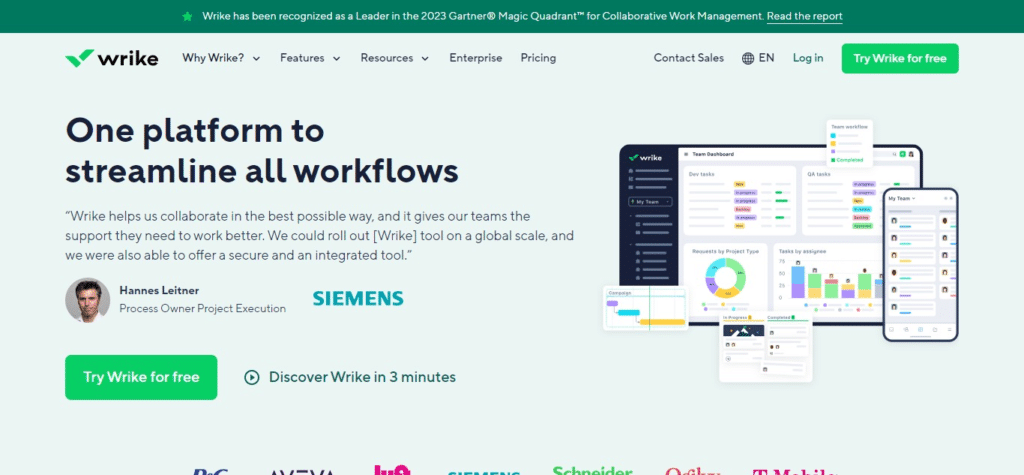Click Hannes Leitner's profile photo
1024x475 pixels.
point(87,299)
